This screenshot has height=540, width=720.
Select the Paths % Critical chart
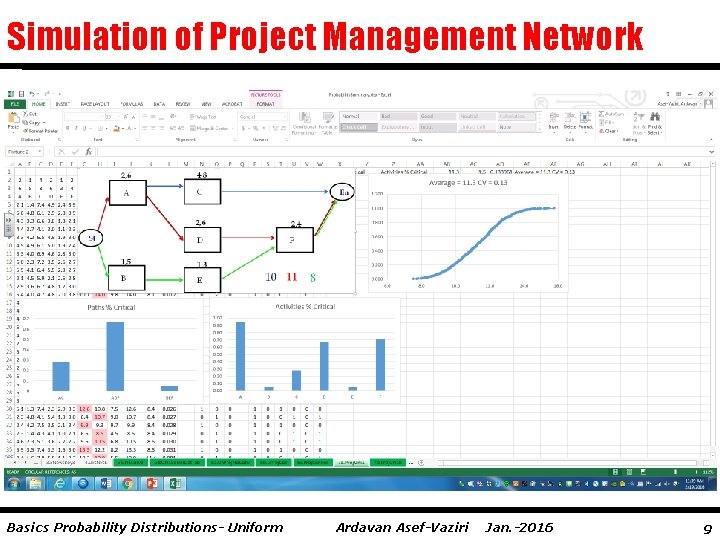click(110, 351)
